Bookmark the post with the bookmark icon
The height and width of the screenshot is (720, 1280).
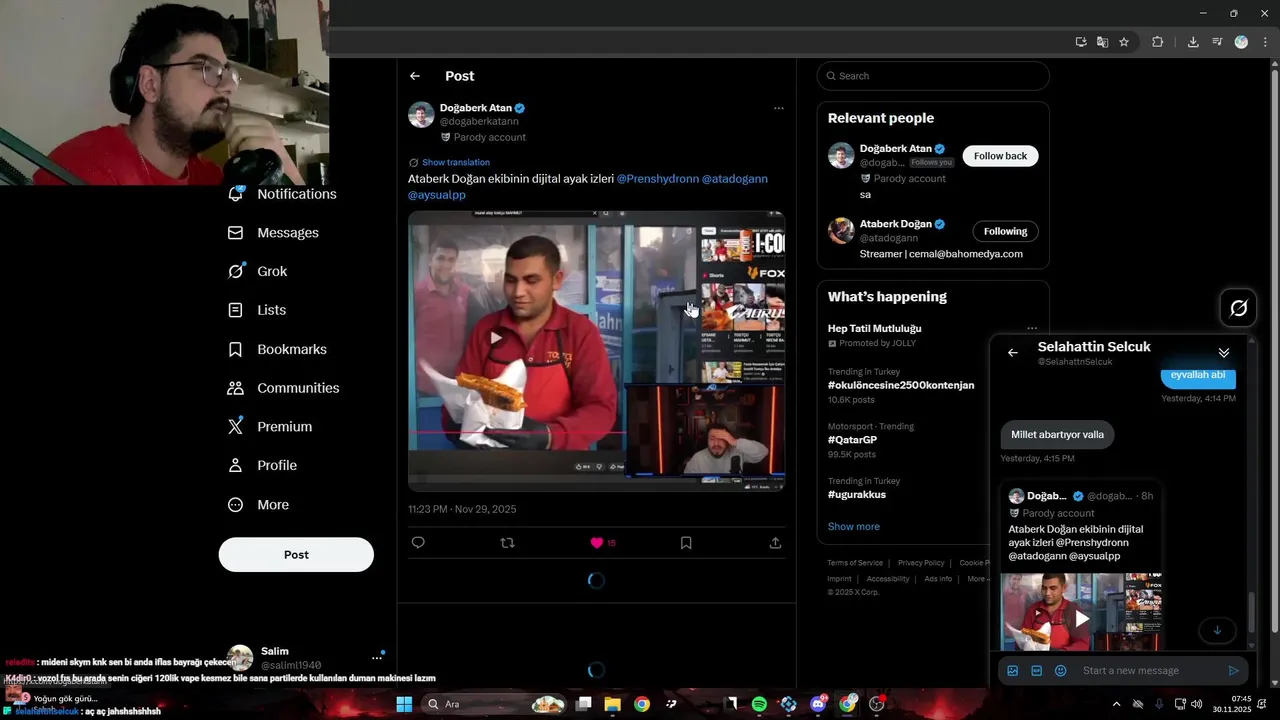(x=686, y=543)
